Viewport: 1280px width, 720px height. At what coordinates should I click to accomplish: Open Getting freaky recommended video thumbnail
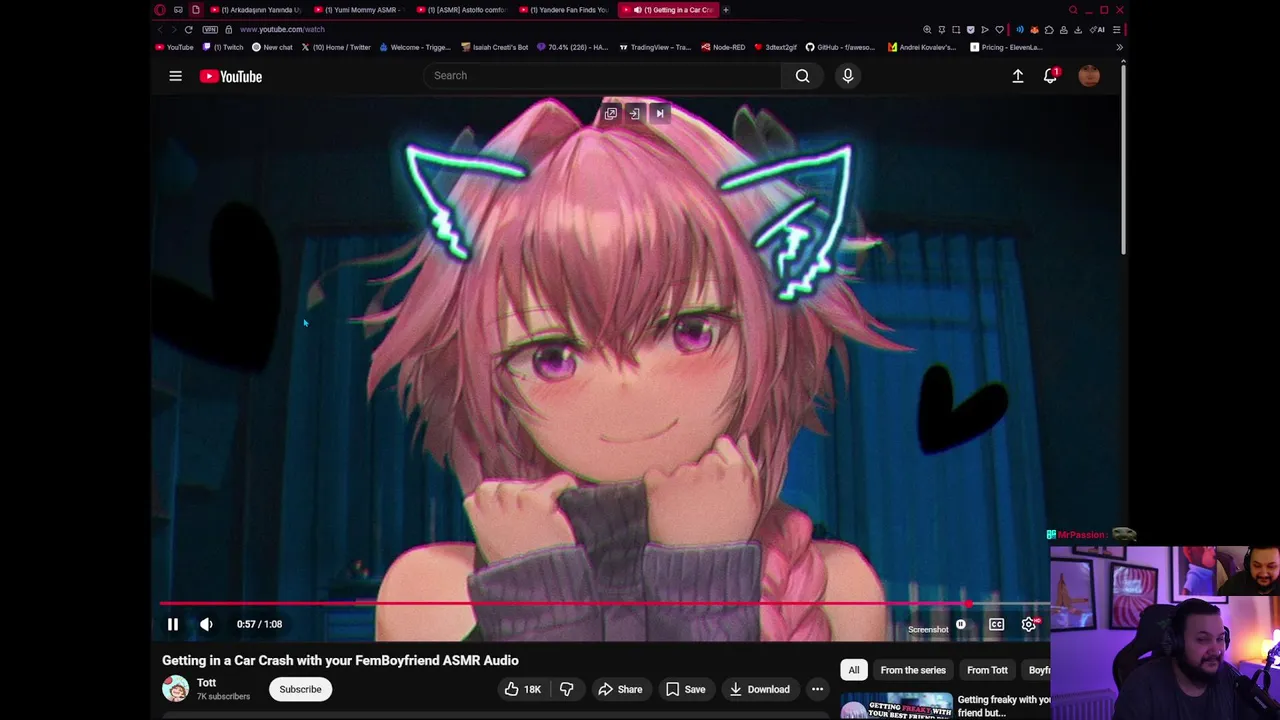click(x=896, y=706)
